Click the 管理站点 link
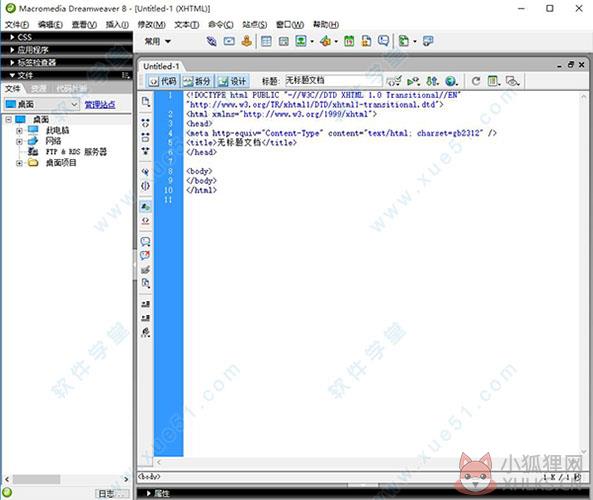This screenshot has height=500, width=593. (x=100, y=104)
